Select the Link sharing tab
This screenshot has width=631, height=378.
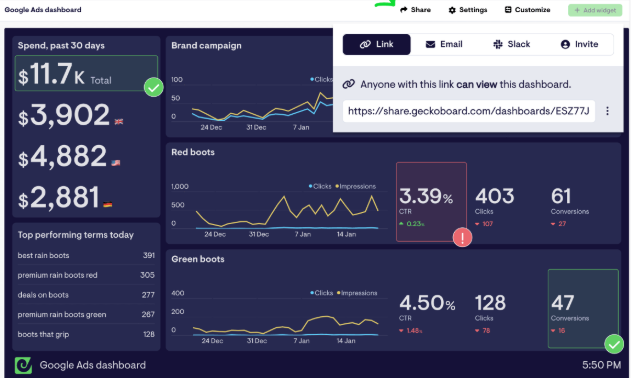click(377, 44)
